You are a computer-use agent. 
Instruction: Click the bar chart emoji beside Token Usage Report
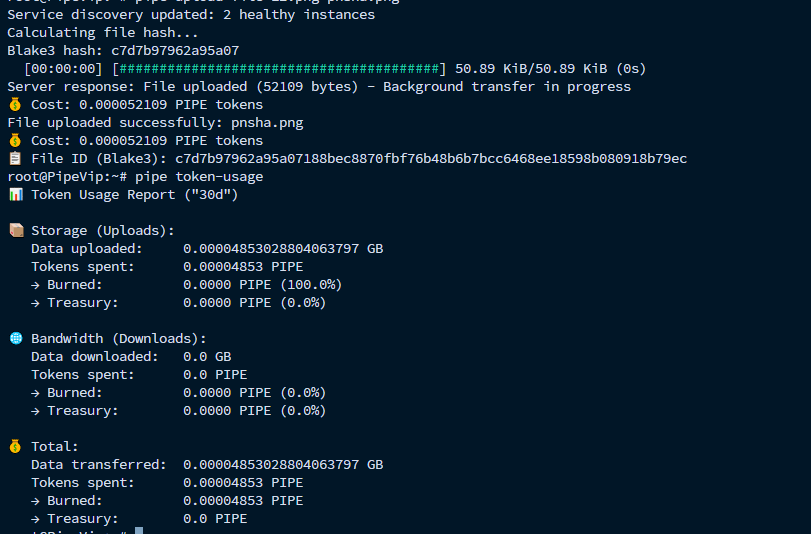[16, 195]
